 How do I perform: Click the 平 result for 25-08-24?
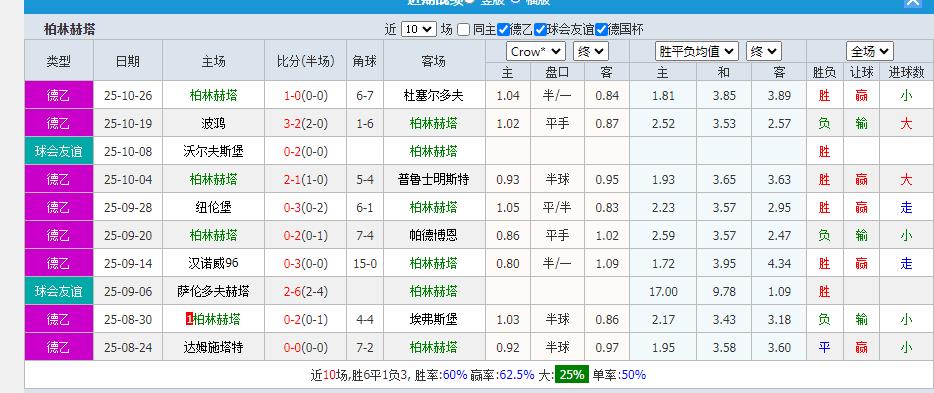click(824, 347)
